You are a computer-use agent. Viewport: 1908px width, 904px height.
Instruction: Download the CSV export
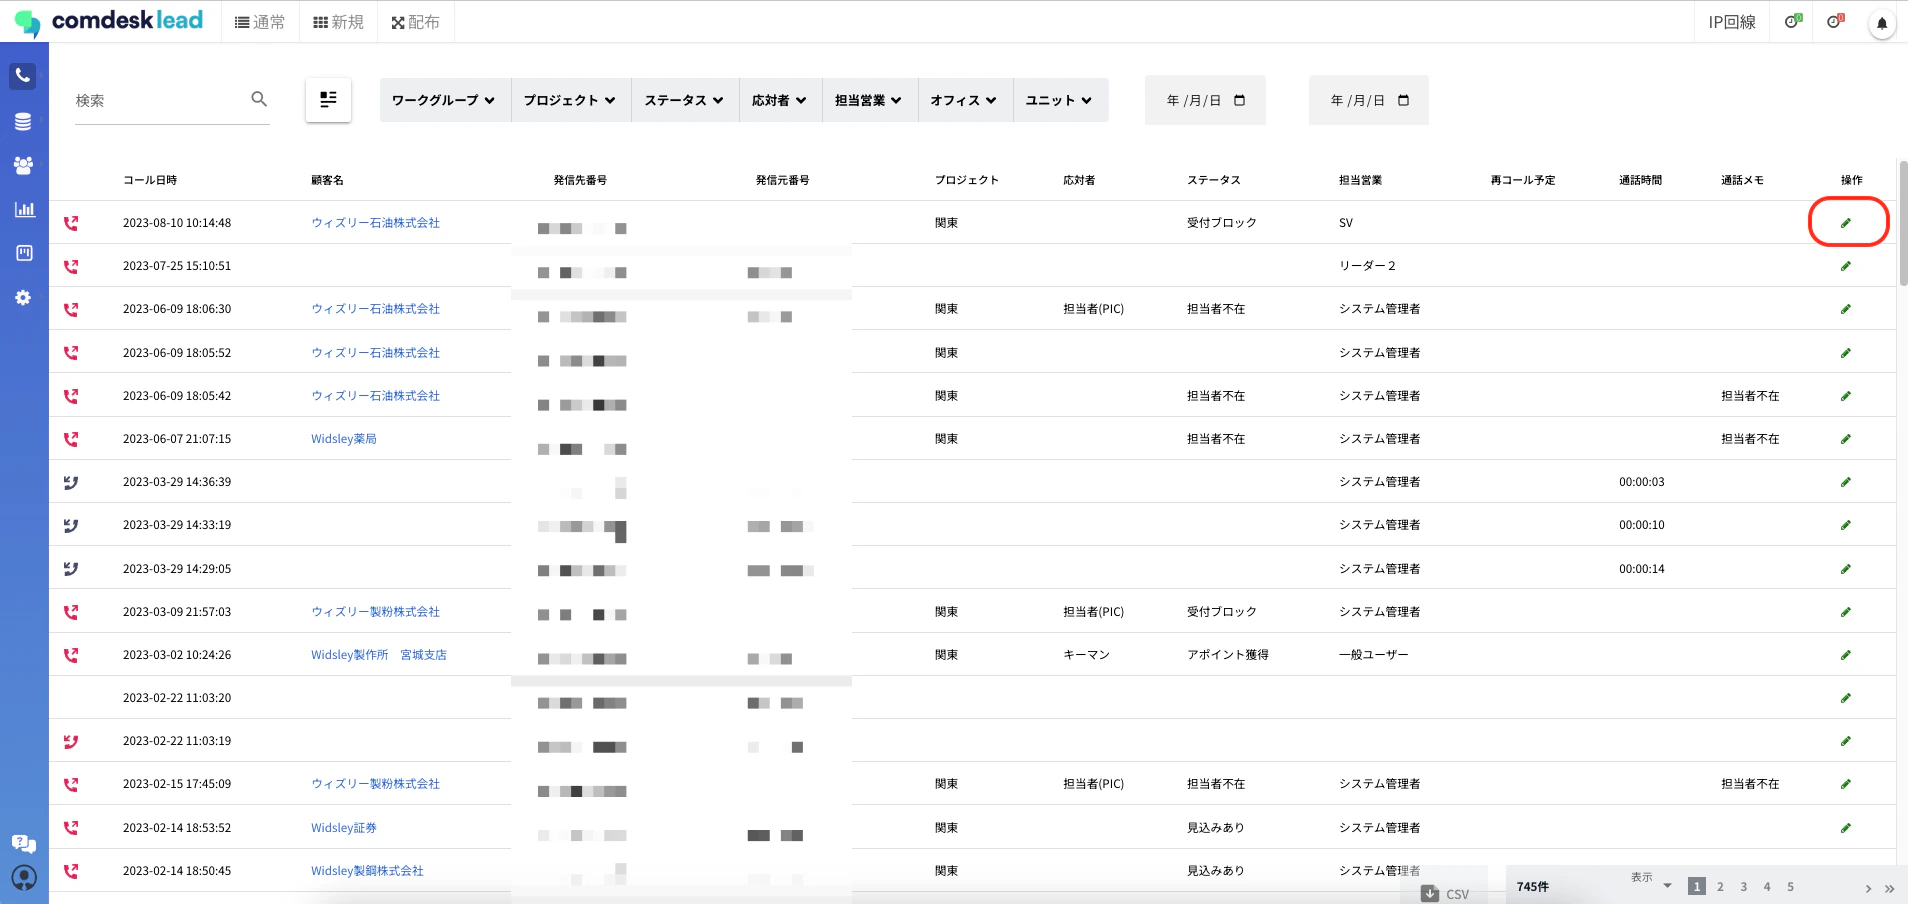tap(1446, 894)
